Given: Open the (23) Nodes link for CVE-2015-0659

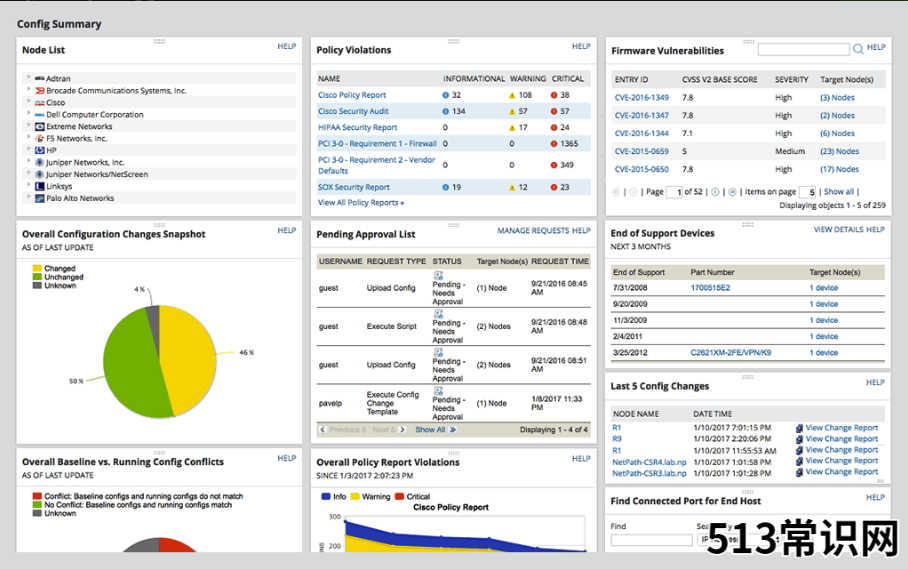Looking at the screenshot, I should pos(839,151).
